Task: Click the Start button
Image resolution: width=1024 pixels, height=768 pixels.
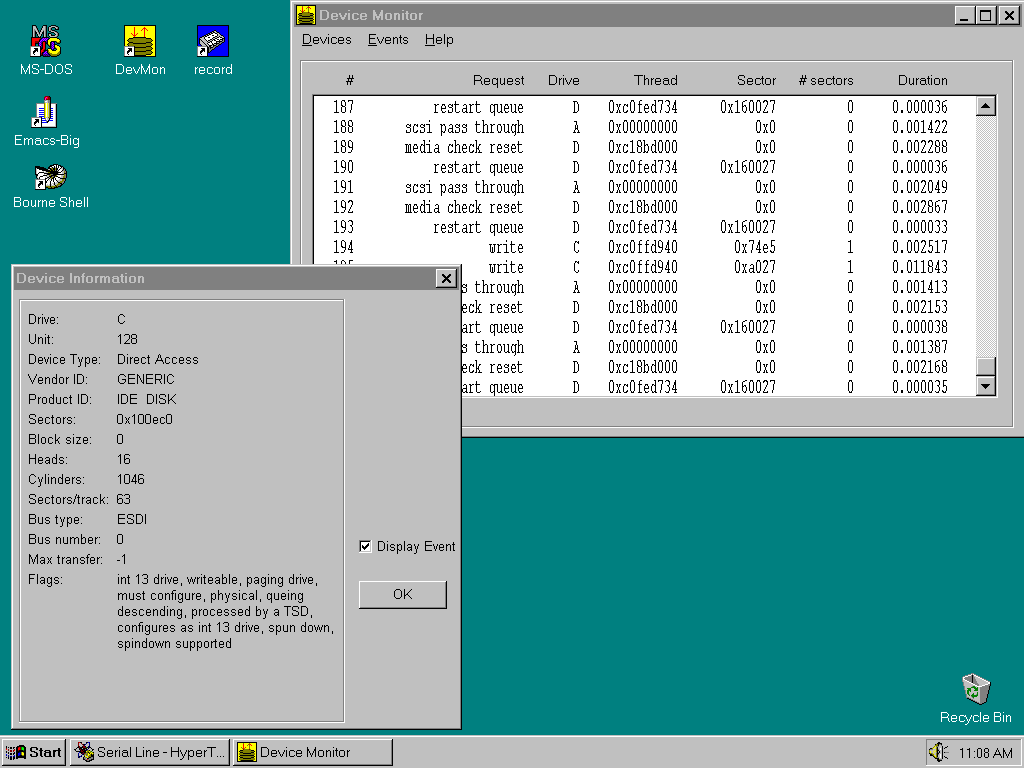Action: [x=35, y=752]
